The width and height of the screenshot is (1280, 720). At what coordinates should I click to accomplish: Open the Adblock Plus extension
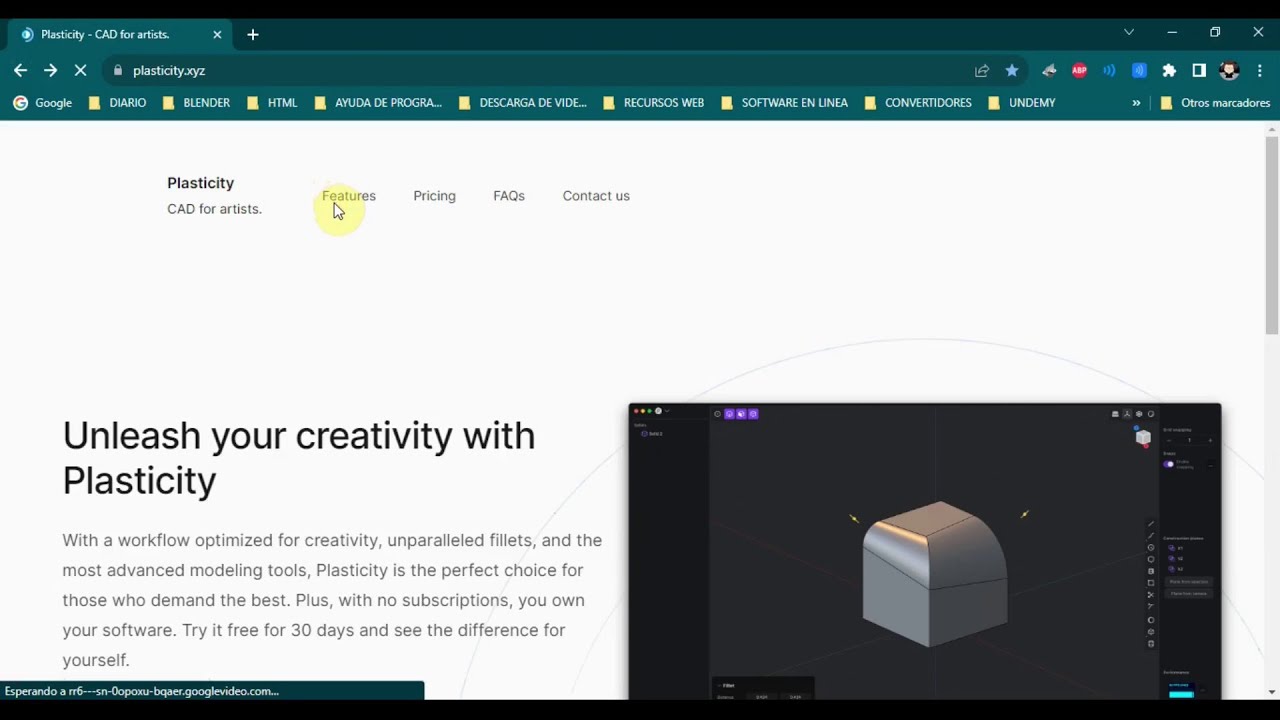click(x=1079, y=70)
